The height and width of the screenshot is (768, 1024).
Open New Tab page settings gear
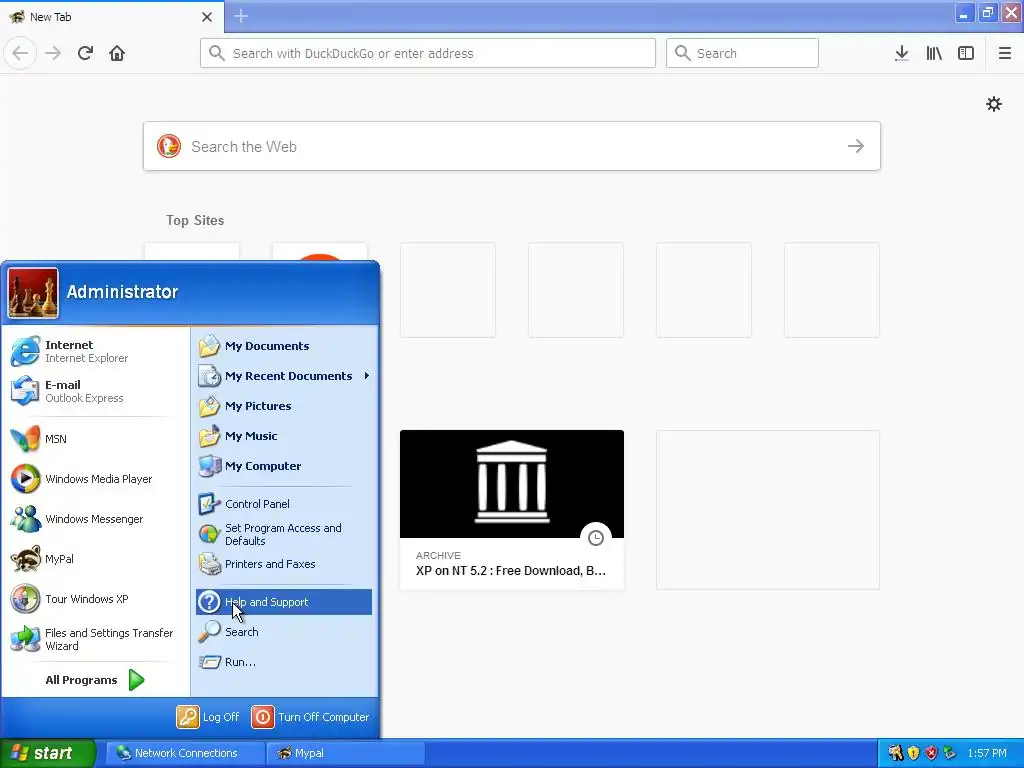tap(993, 104)
